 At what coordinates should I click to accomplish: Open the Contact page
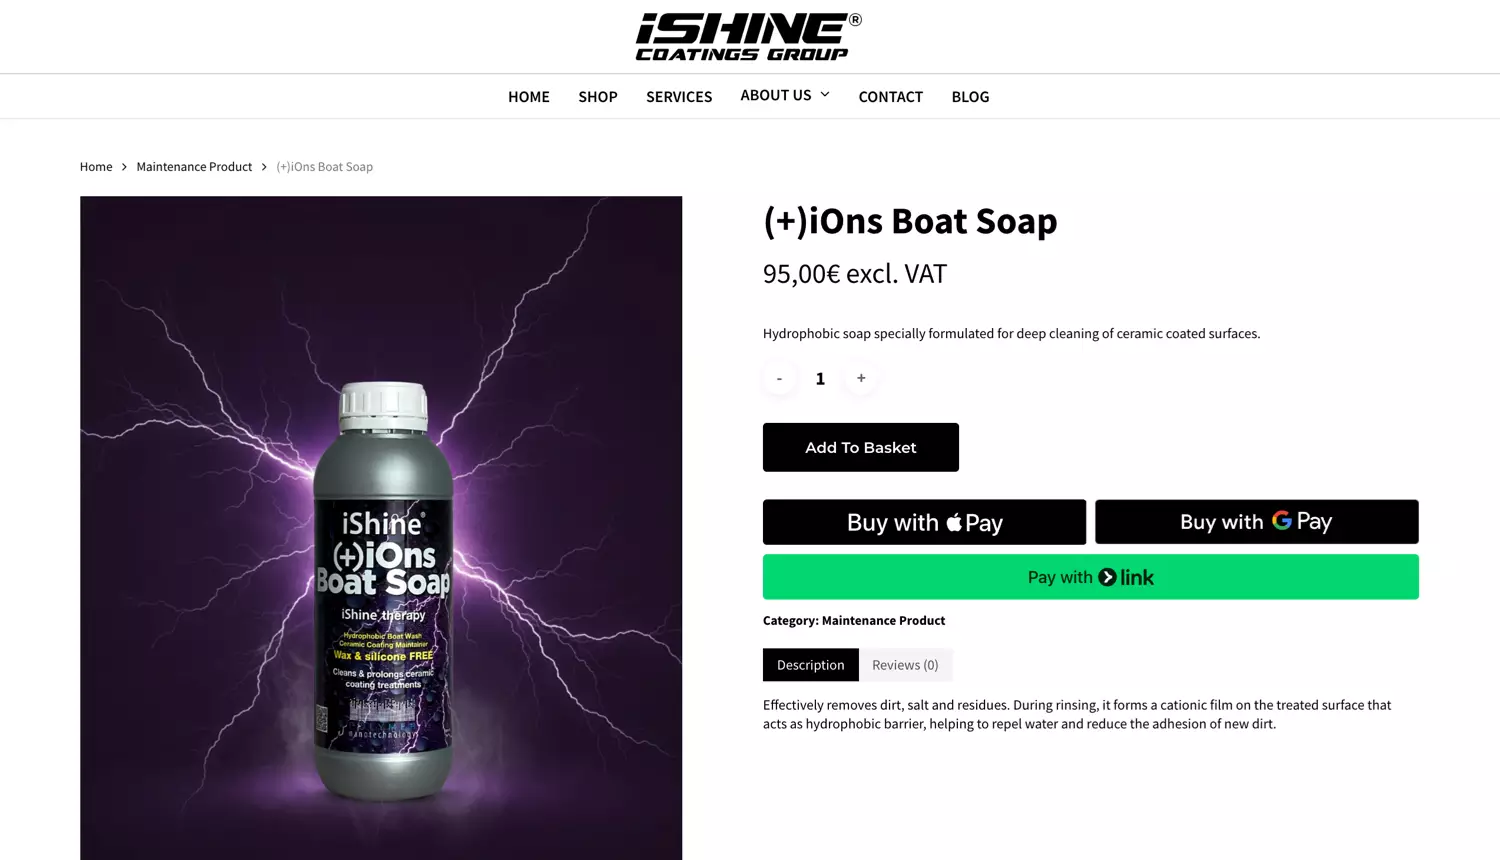891,97
